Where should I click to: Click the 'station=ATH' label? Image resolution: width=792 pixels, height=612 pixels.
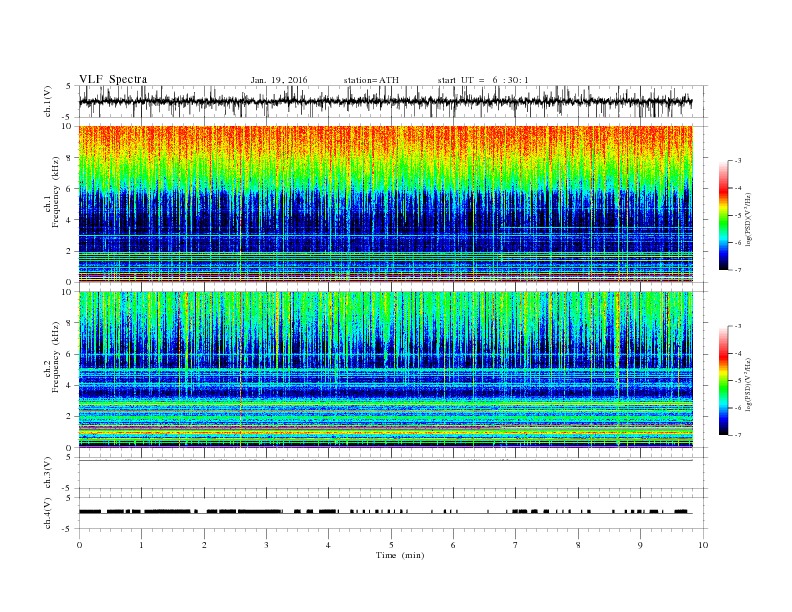(371, 80)
